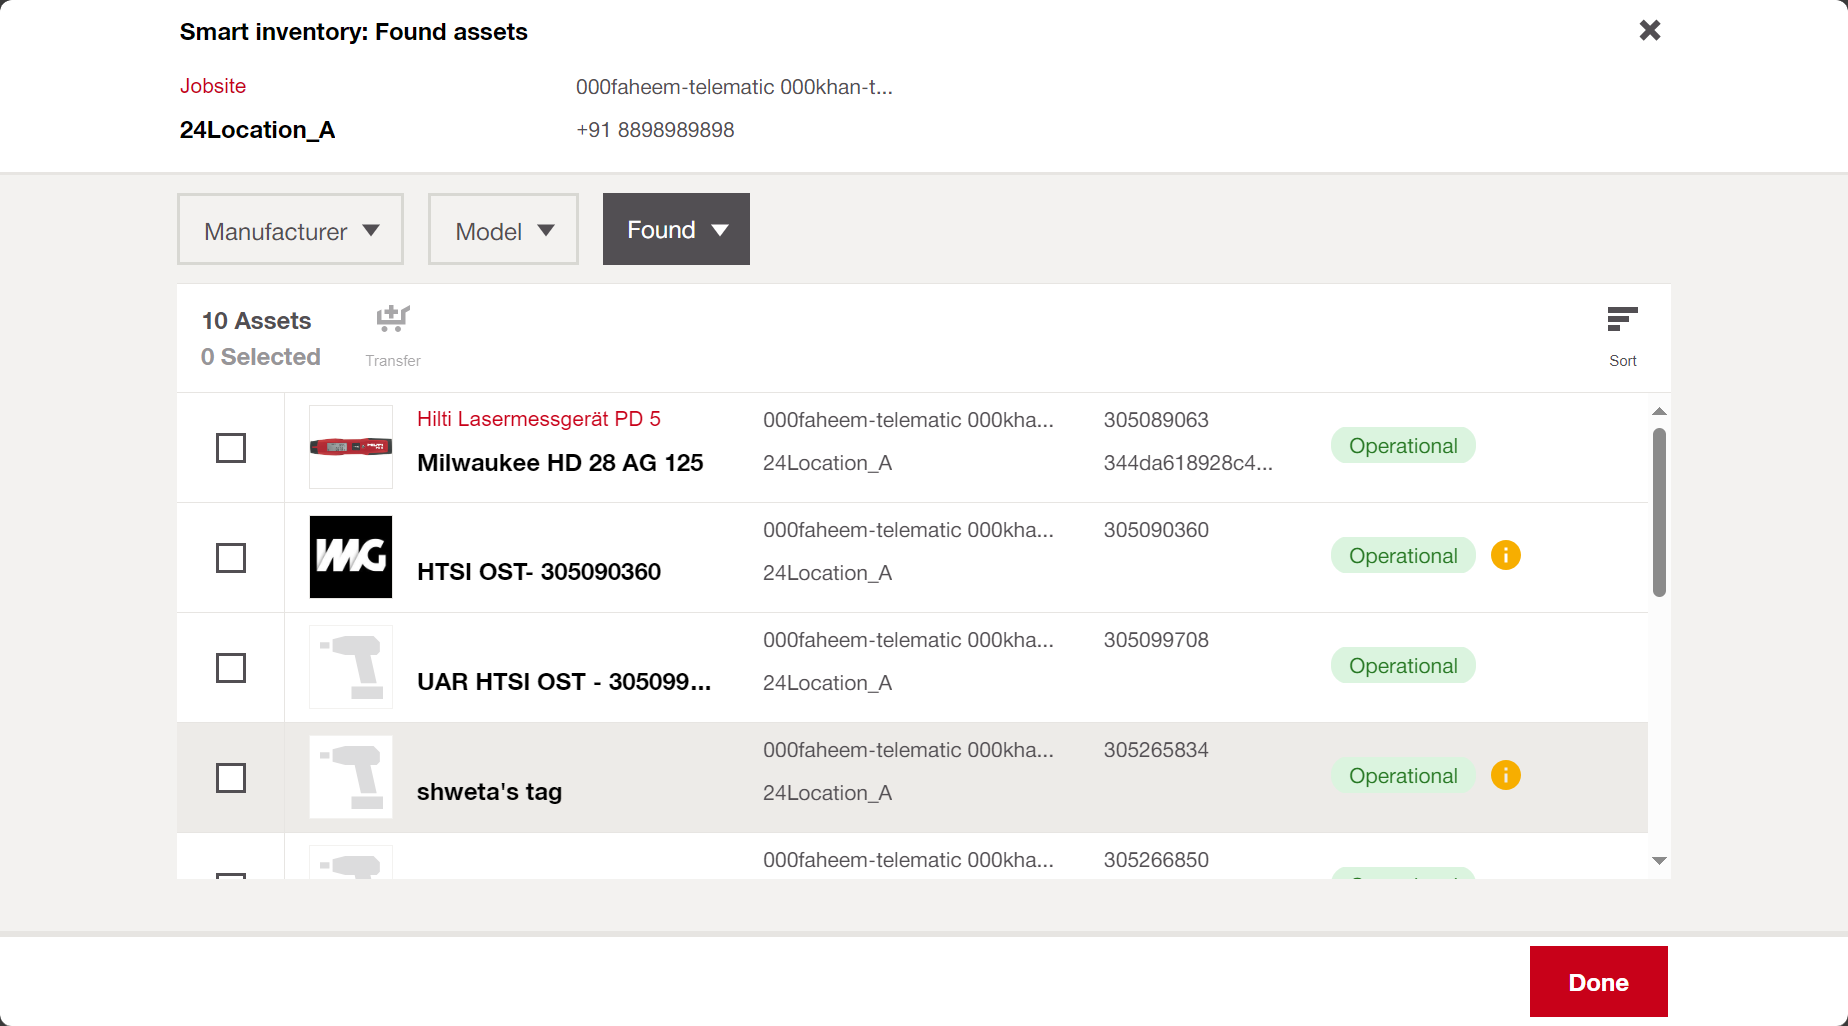This screenshot has height=1026, width=1848.
Task: Check the HTSI OST- 305090360 asset
Action: (231, 558)
